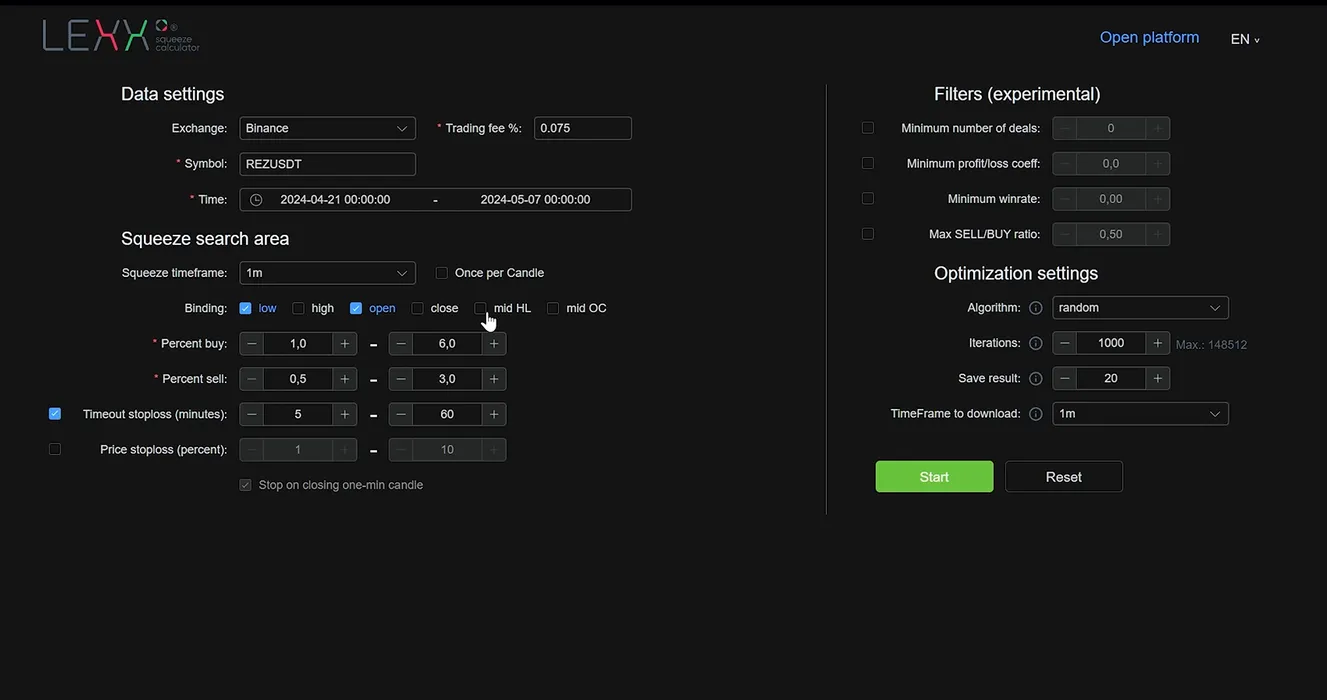The width and height of the screenshot is (1327, 700).
Task: Increase the Iterations count
Action: (x=1158, y=343)
